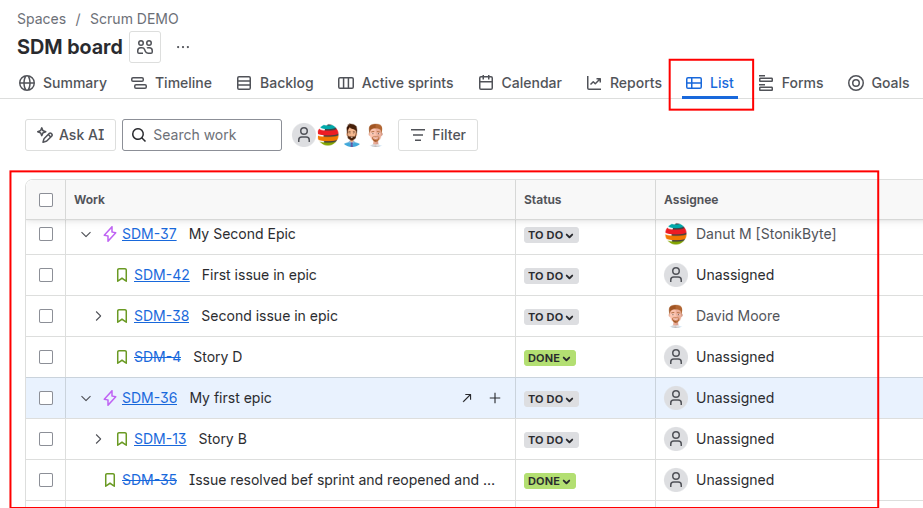Check the box for SDM-42 row
The image size is (923, 508).
point(46,275)
